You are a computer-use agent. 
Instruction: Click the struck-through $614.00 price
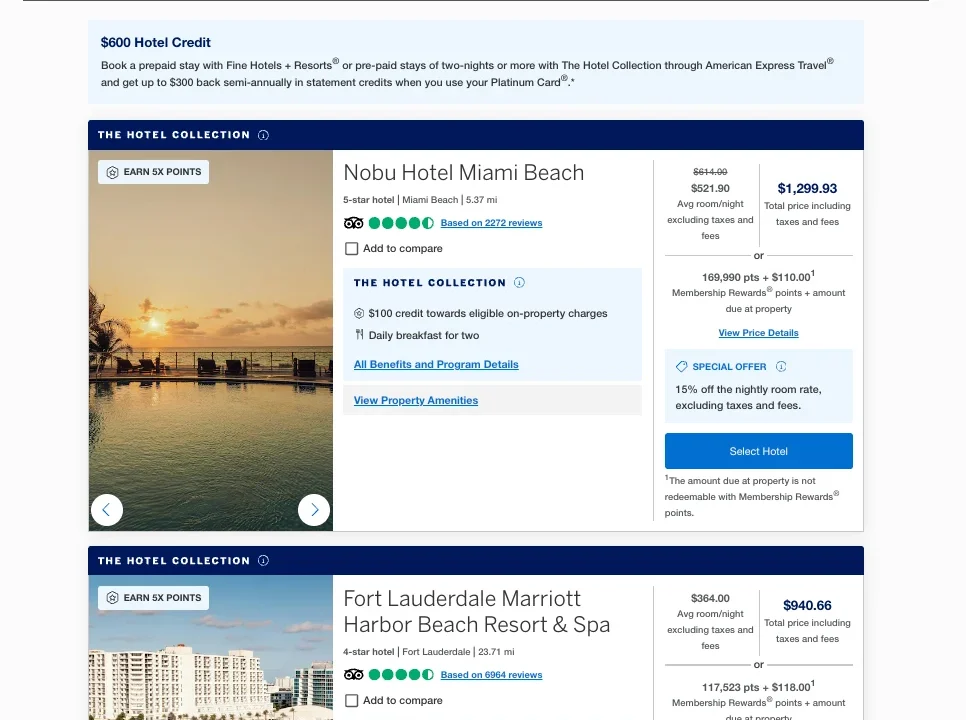[710, 172]
